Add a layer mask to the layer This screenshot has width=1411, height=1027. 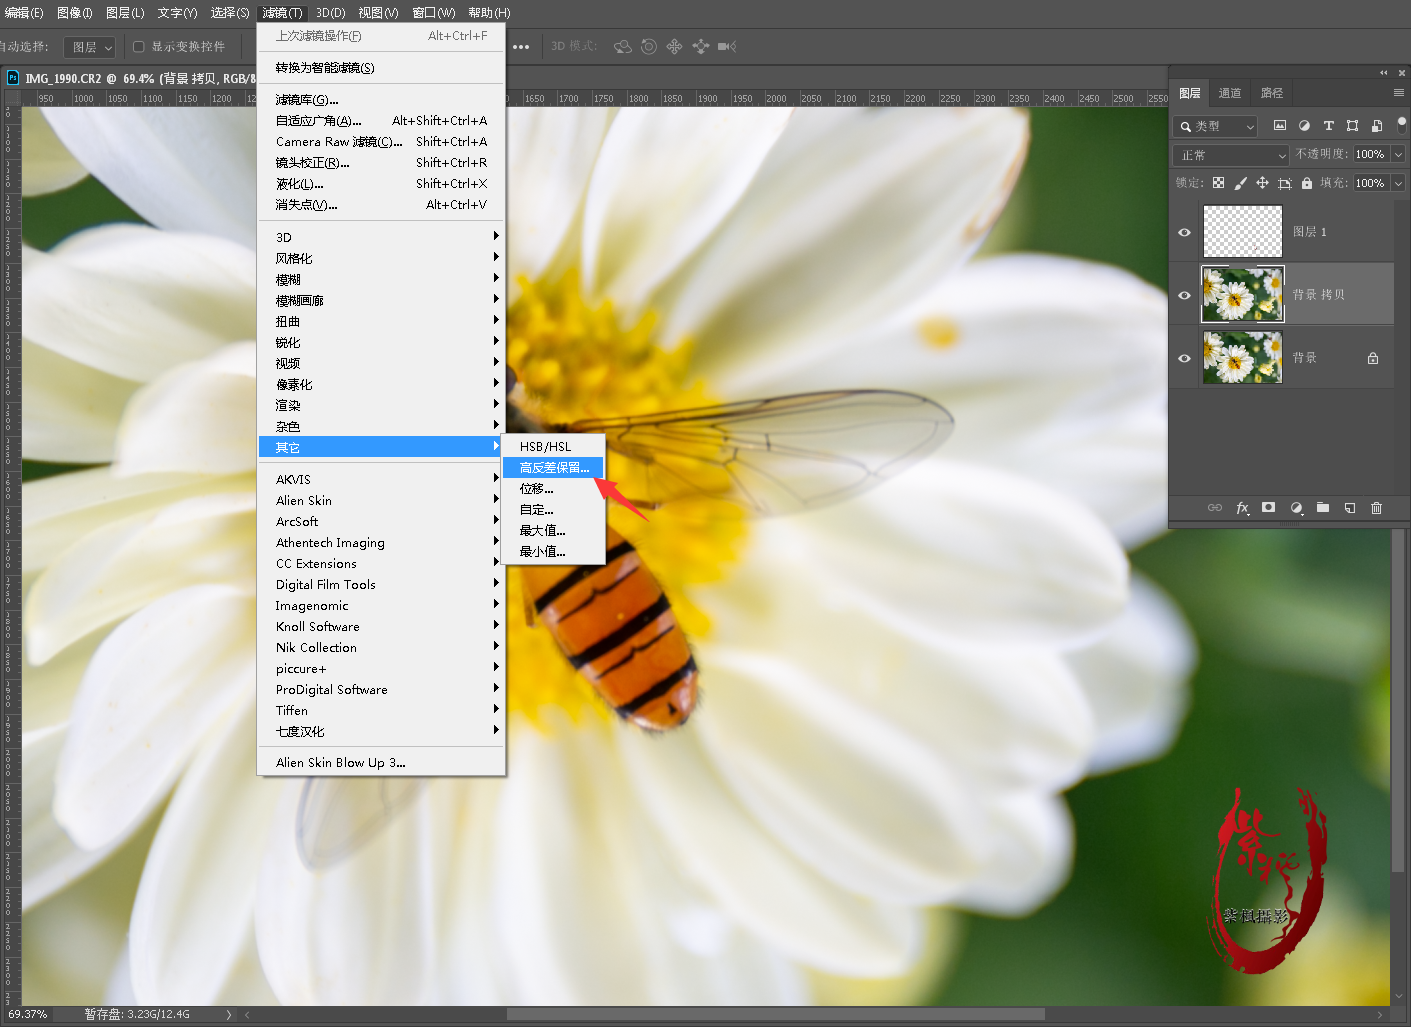click(1268, 508)
